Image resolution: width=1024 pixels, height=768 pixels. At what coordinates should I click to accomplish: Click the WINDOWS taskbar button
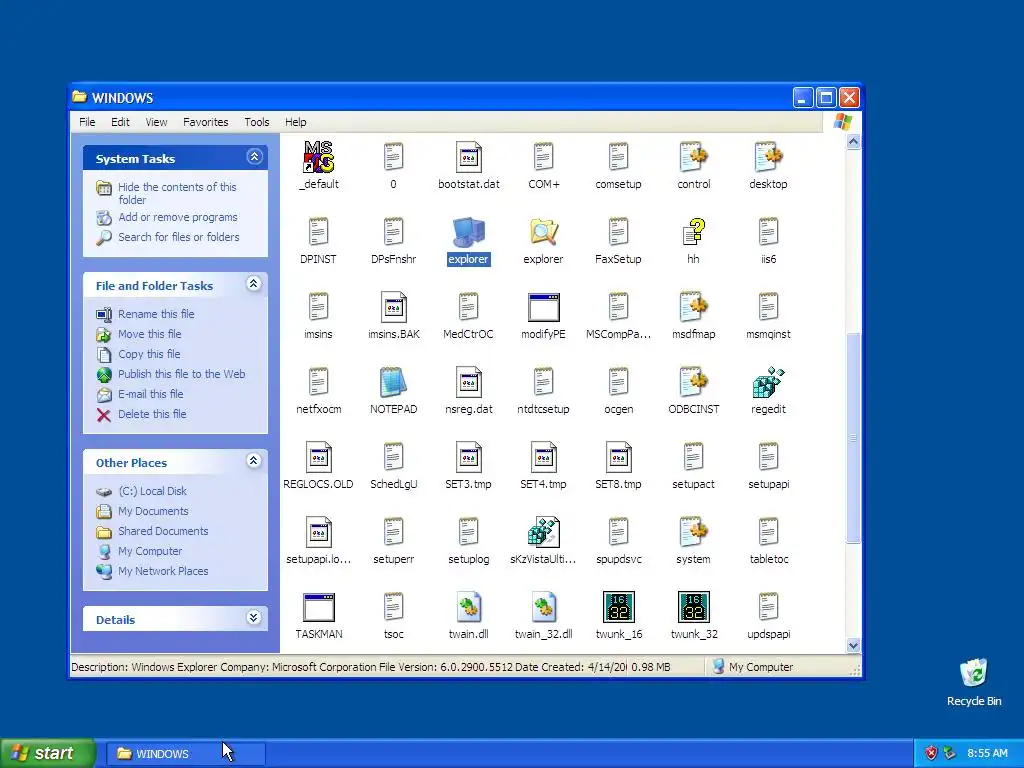tap(185, 754)
